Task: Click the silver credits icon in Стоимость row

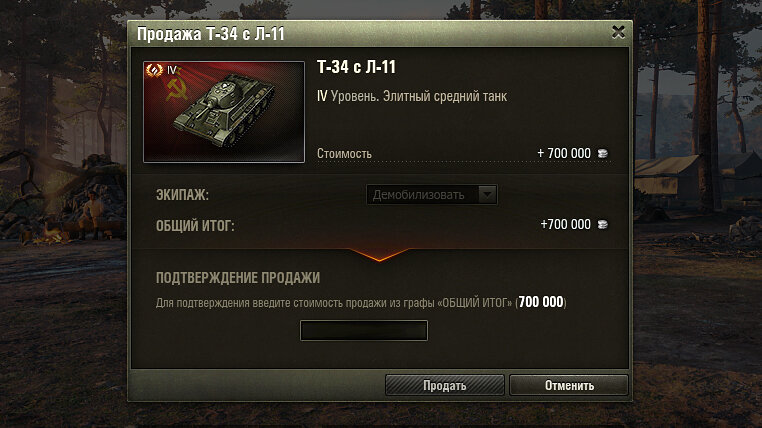Action: [x=603, y=154]
